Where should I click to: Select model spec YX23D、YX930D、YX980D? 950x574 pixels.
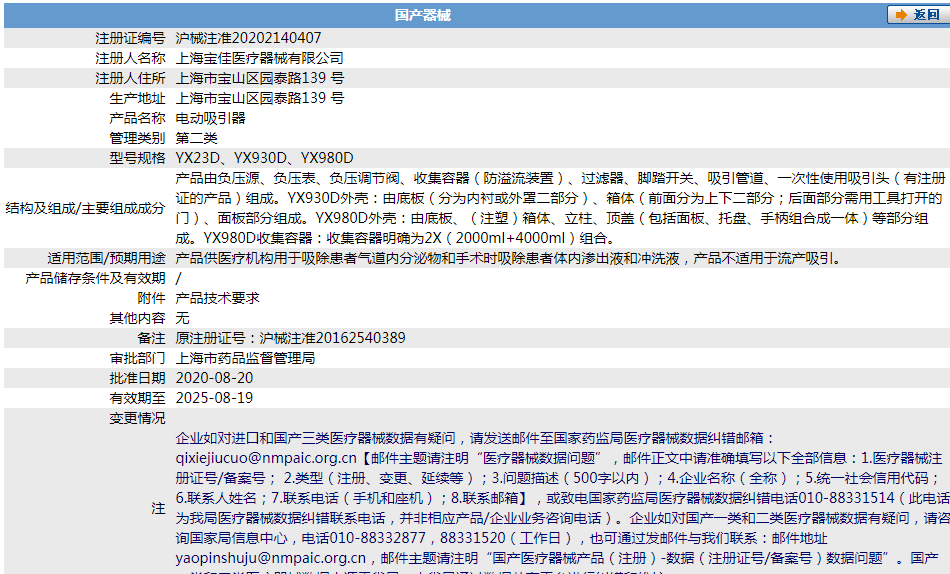pyautogui.click(x=264, y=158)
